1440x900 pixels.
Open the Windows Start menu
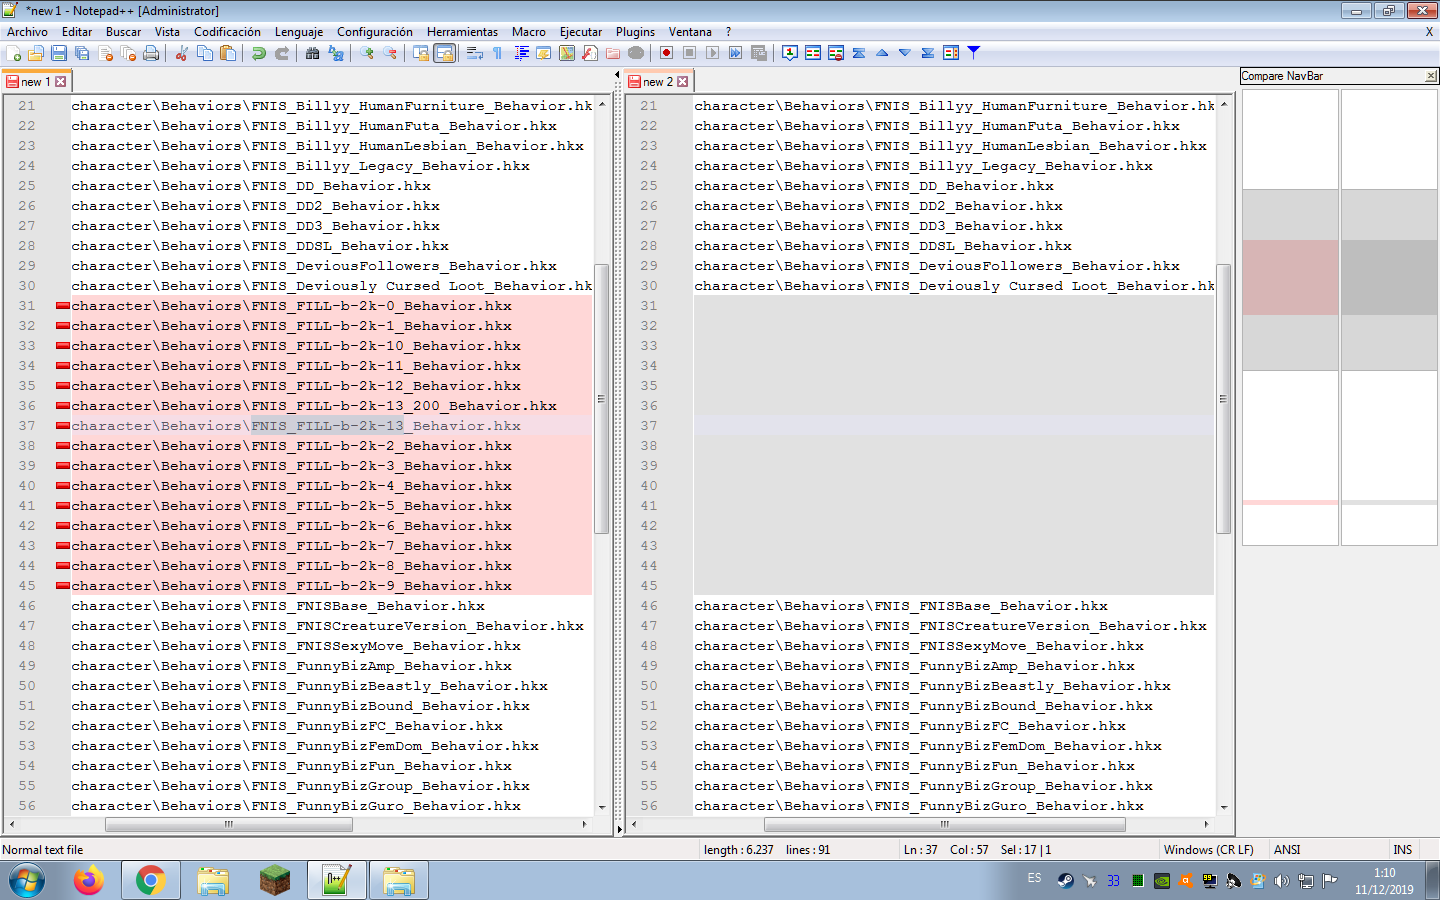point(27,881)
